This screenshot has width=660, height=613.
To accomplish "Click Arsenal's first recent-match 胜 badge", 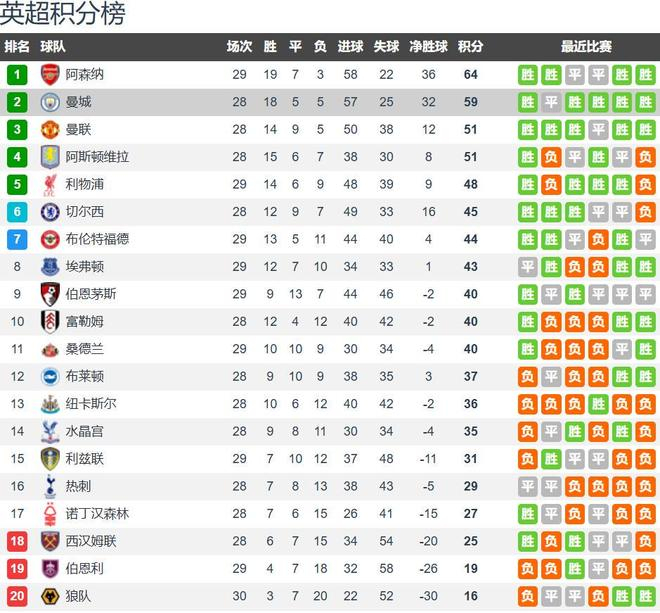I will pos(527,74).
